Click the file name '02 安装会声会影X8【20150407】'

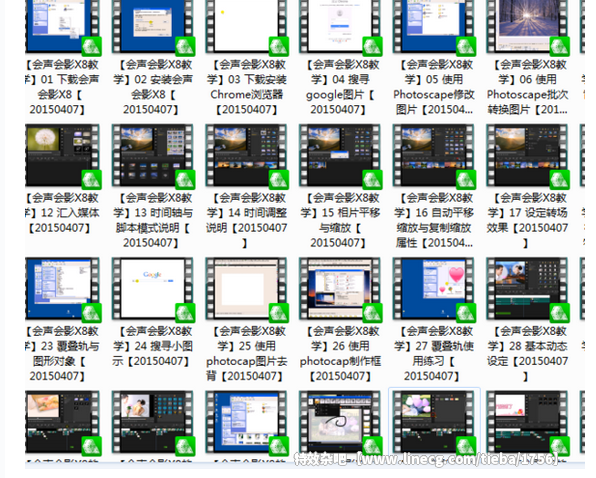click(x=152, y=87)
